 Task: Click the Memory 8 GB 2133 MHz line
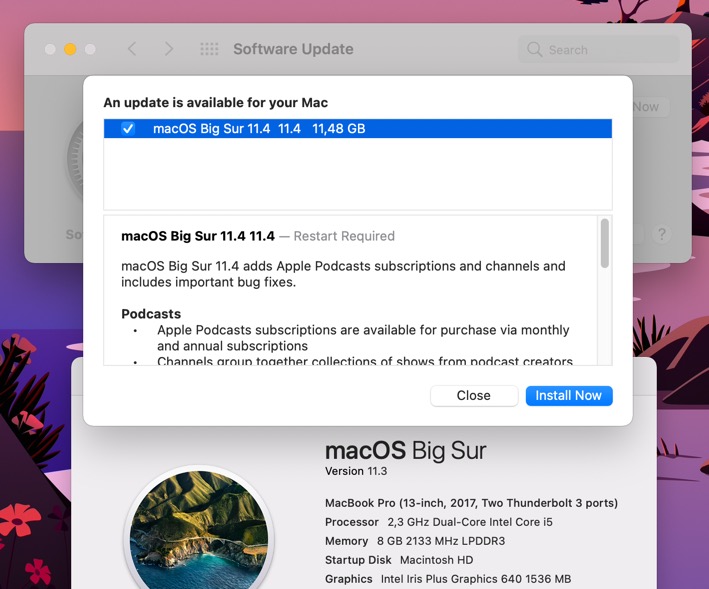(415, 541)
